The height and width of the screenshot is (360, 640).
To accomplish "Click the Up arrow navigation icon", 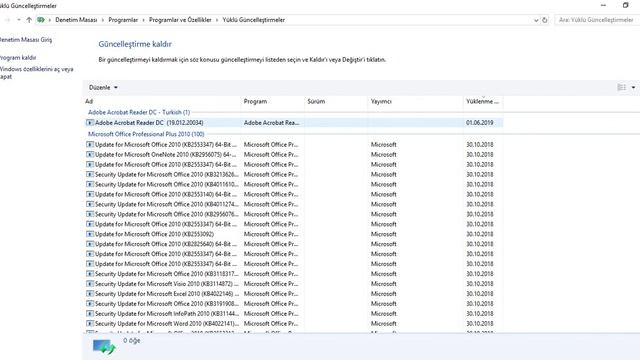I will [29, 20].
